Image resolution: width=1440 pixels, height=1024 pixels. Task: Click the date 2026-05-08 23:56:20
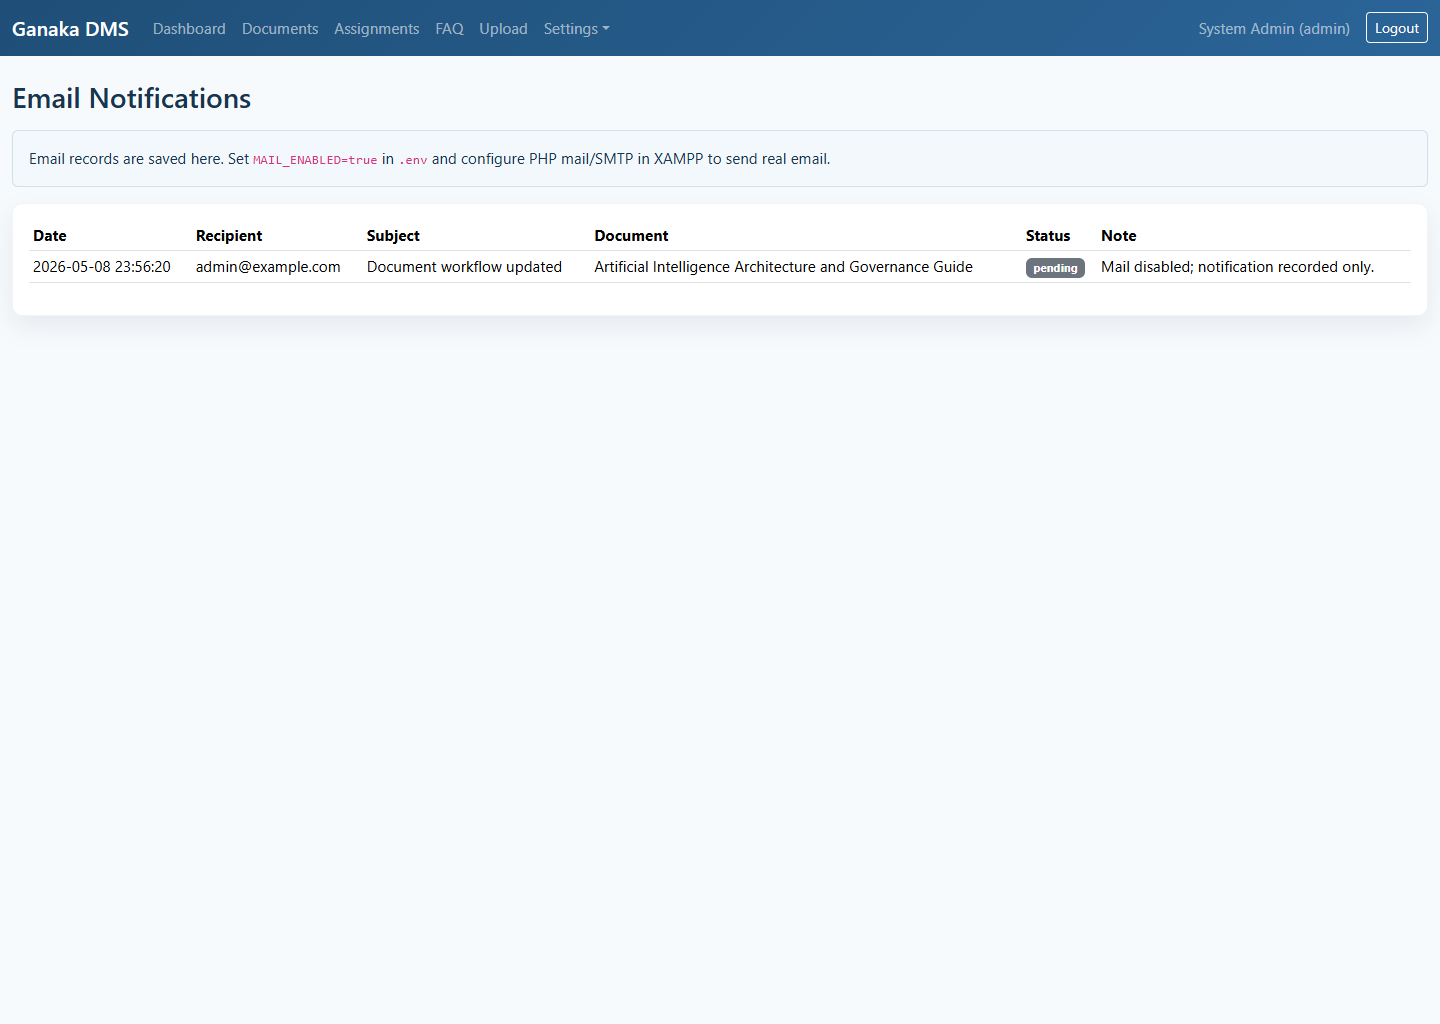click(102, 267)
